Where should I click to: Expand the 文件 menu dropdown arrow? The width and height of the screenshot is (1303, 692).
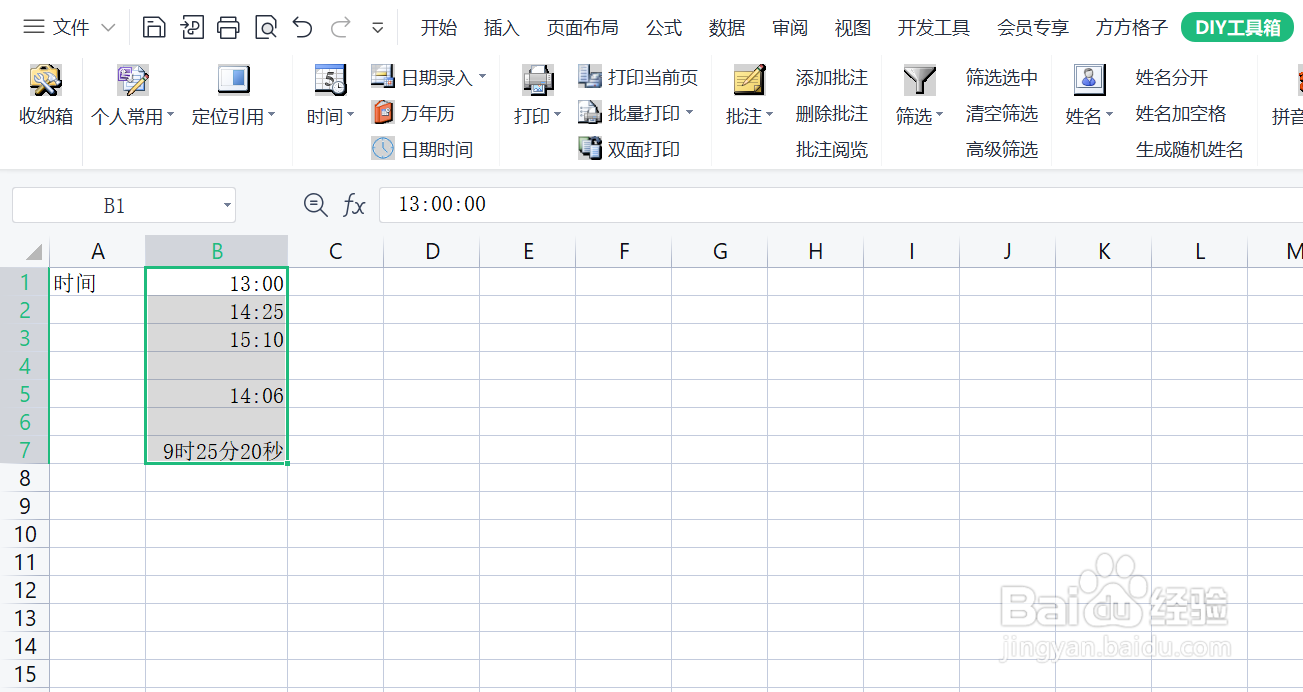pos(108,28)
